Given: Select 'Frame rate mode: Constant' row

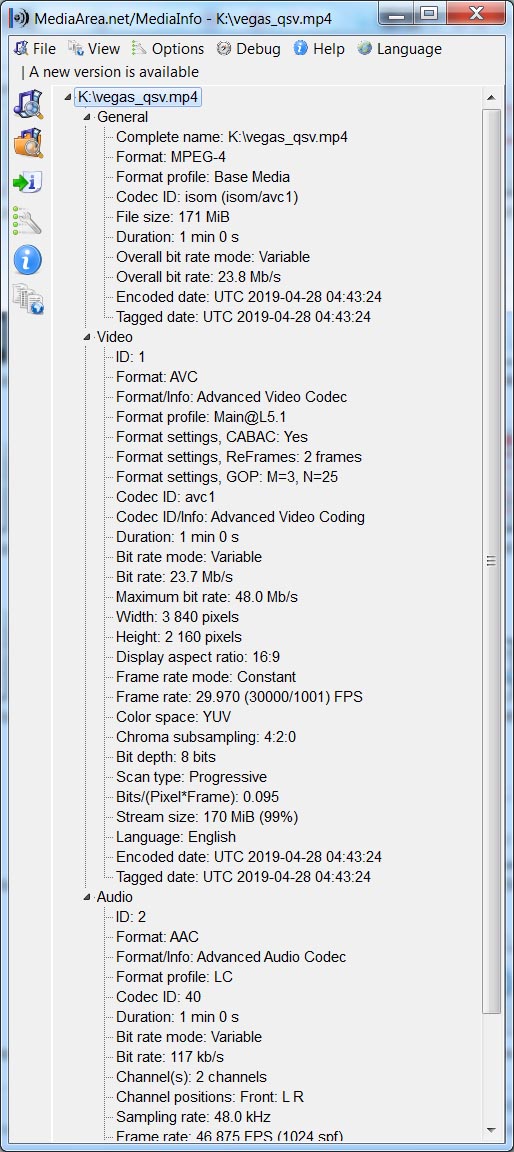Looking at the screenshot, I should tap(206, 677).
